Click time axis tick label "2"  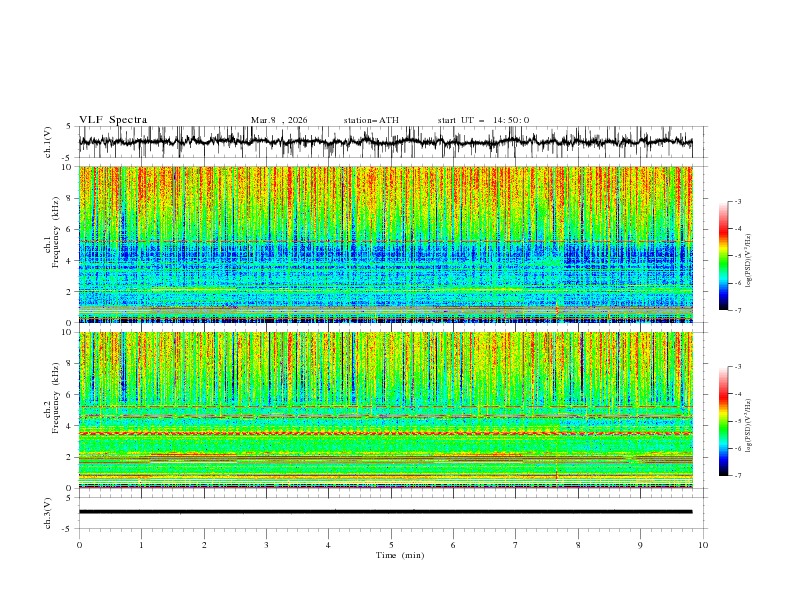204,545
